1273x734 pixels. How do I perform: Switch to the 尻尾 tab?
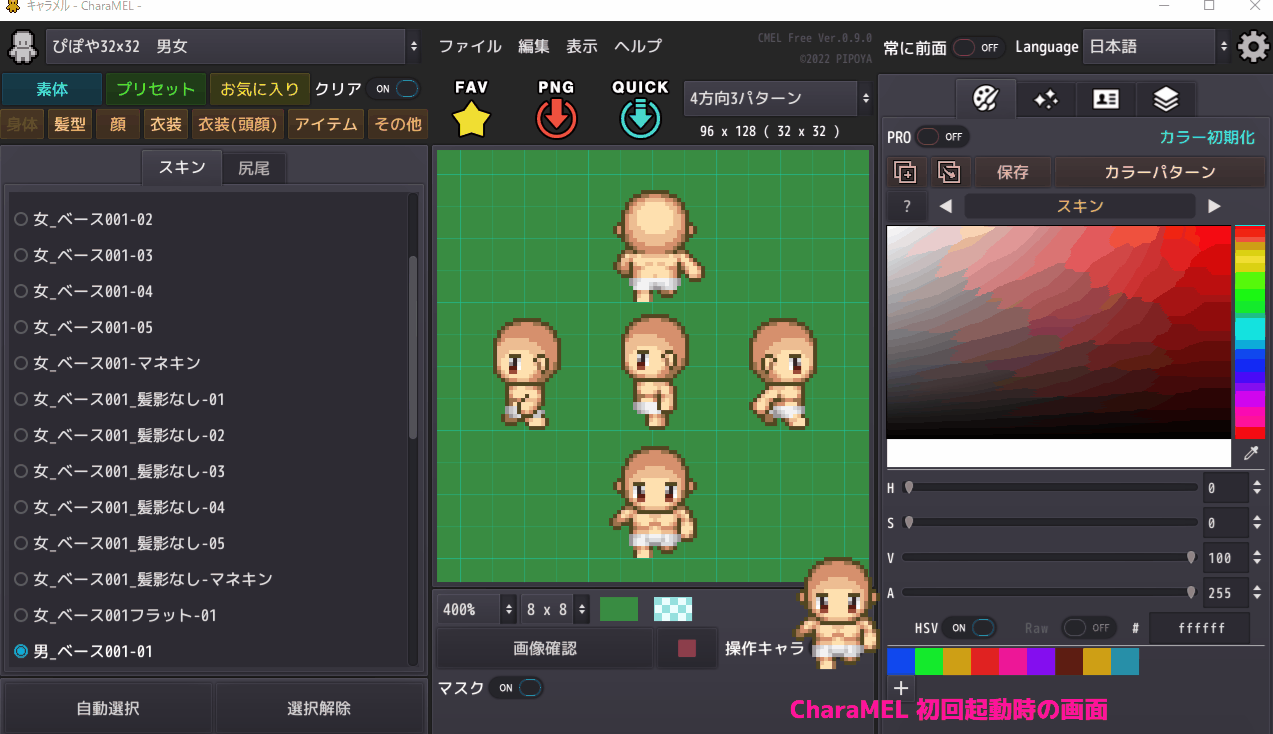[x=254, y=168]
